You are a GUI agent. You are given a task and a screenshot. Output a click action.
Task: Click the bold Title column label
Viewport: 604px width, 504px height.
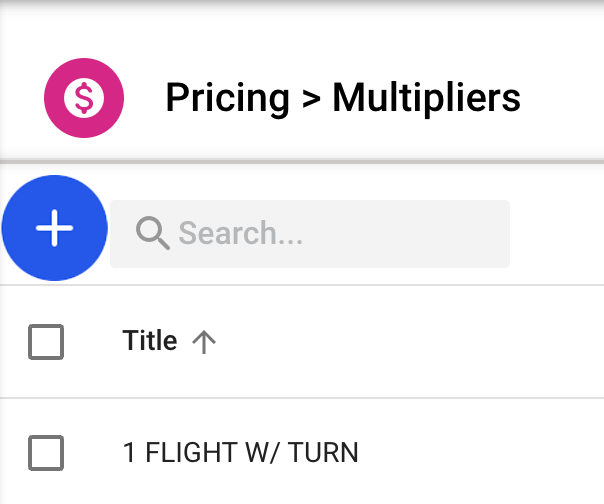150,341
